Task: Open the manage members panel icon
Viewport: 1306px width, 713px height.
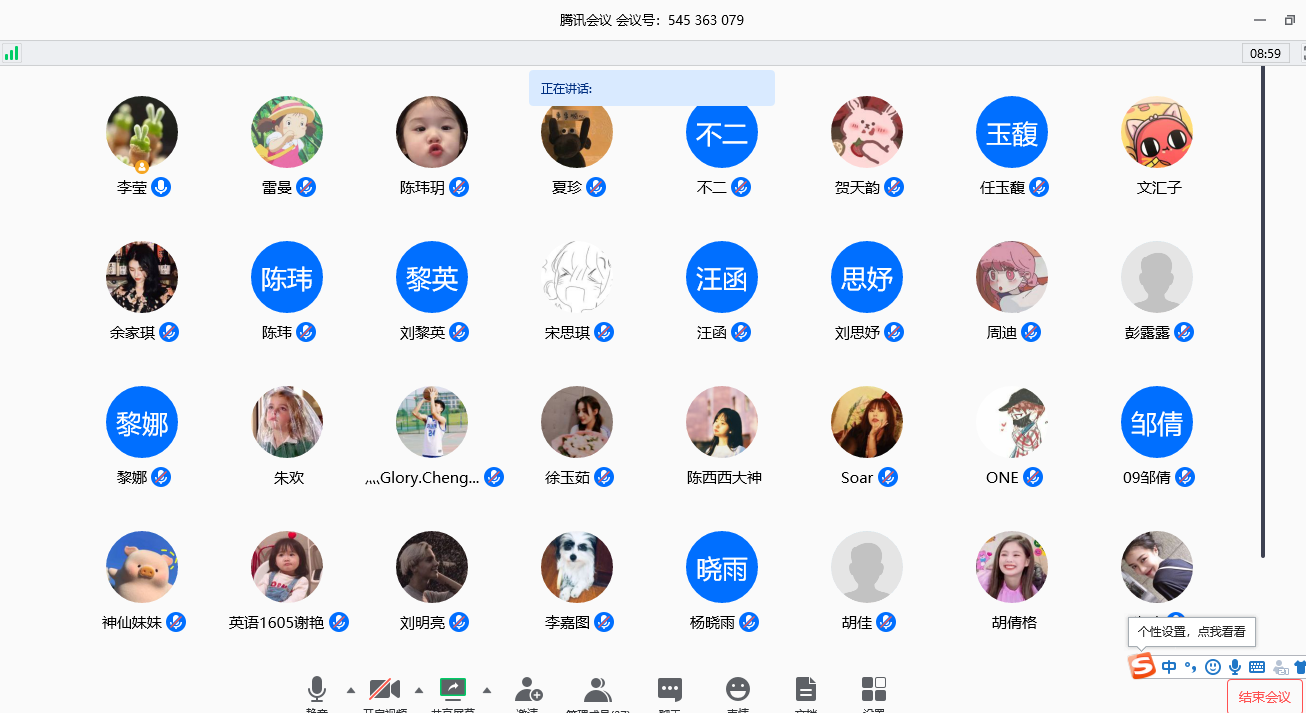Action: pos(598,689)
